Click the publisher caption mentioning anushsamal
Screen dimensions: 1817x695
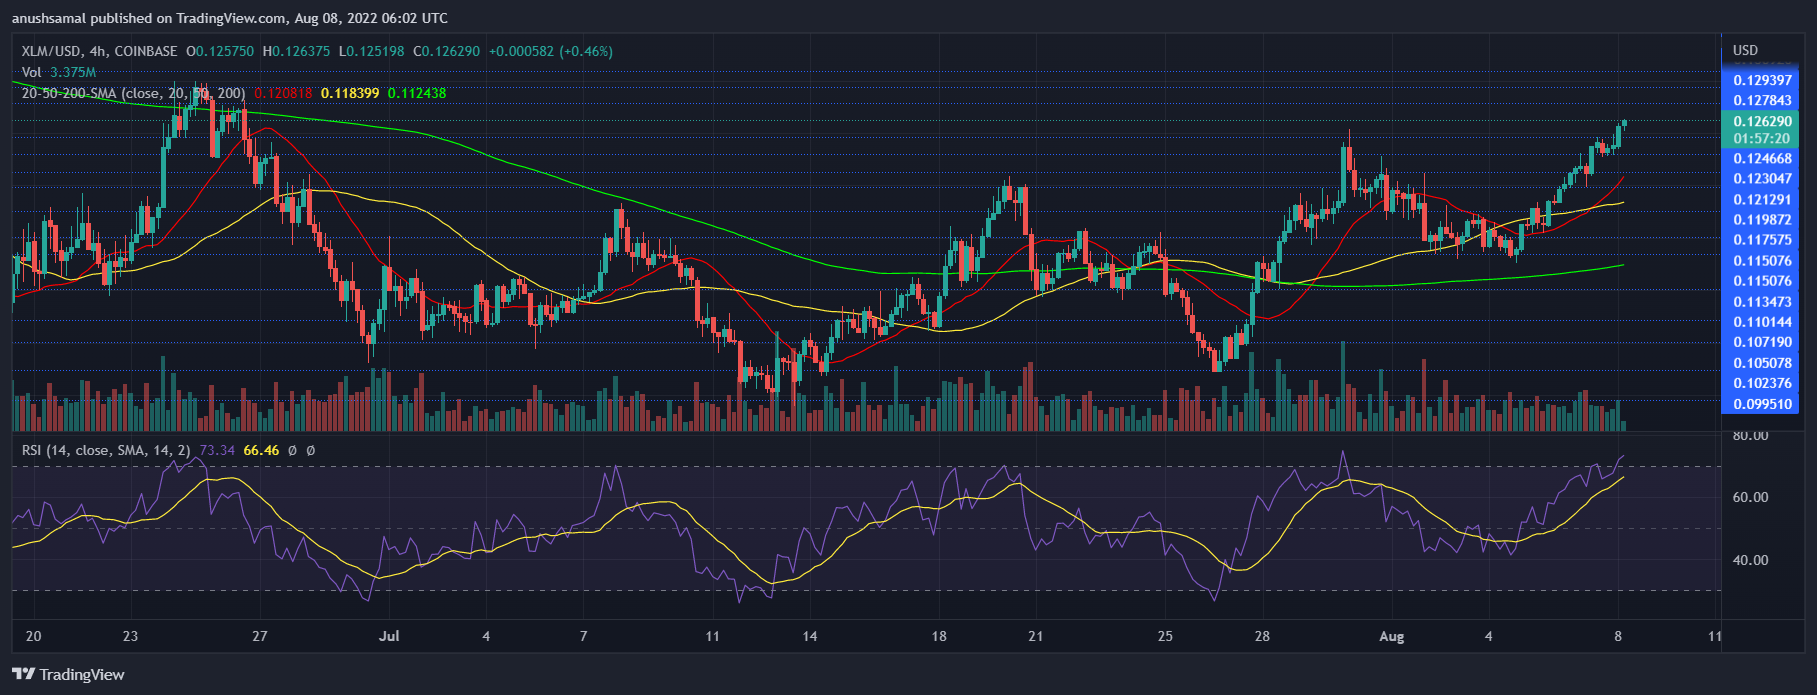[230, 18]
